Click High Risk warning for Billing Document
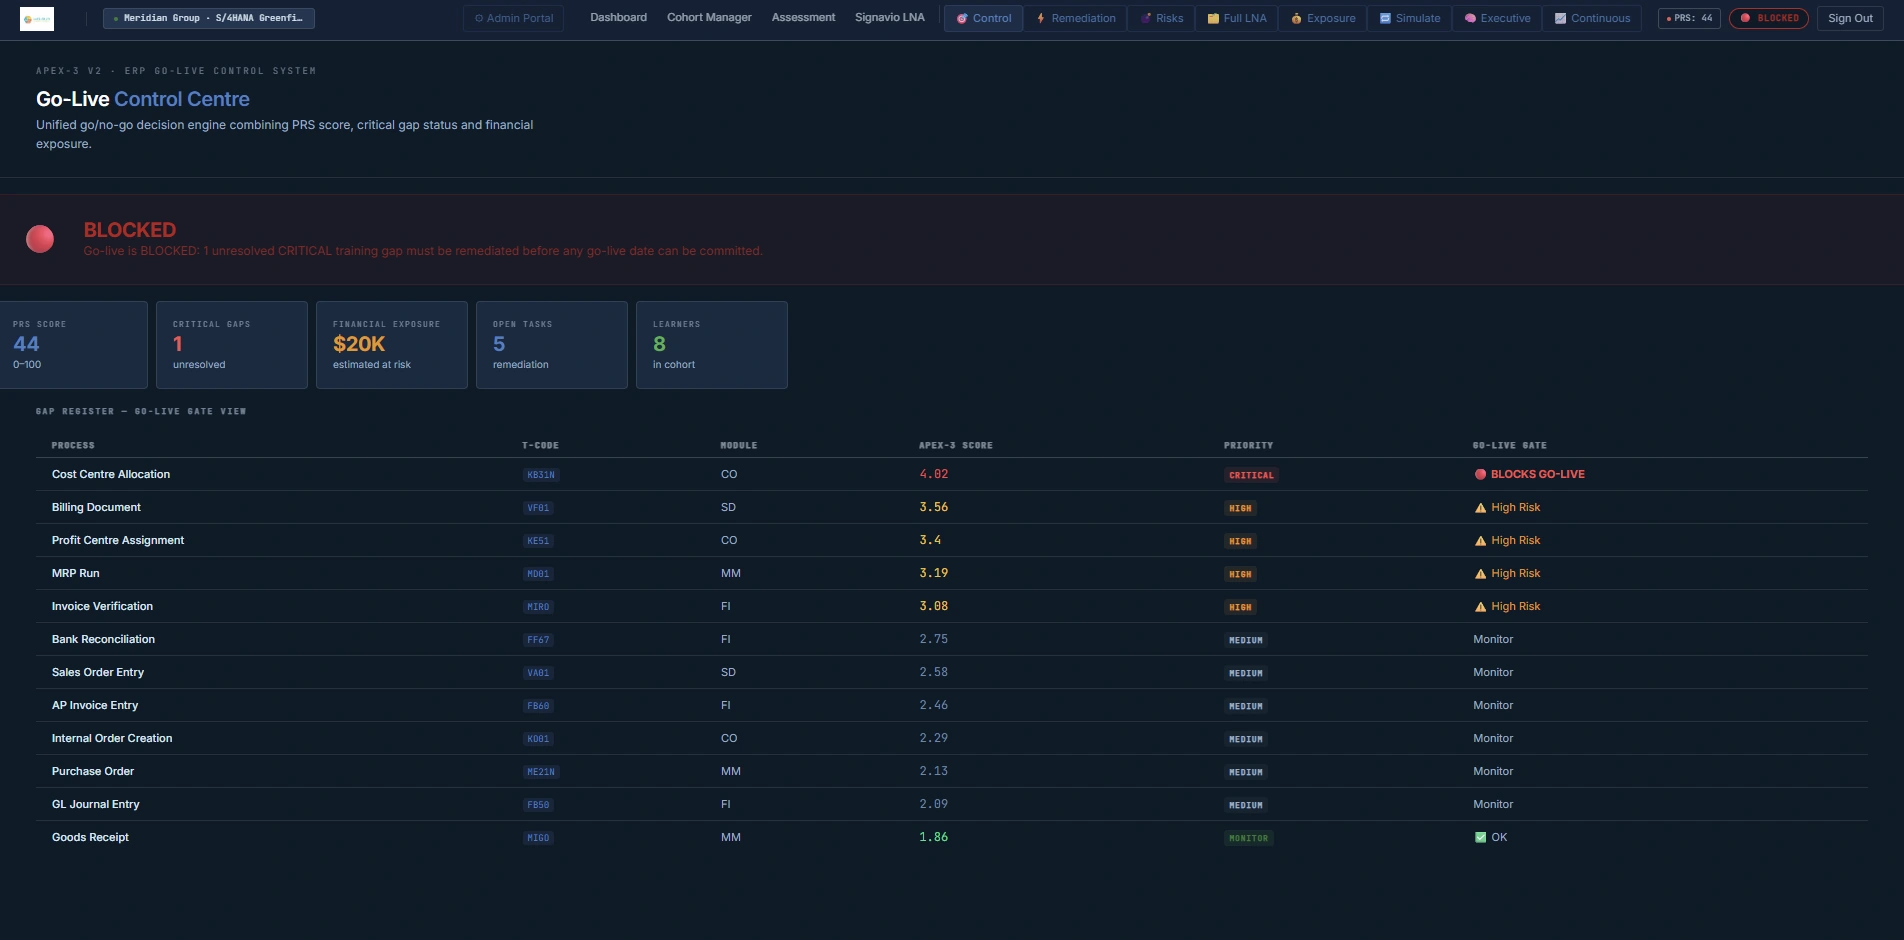The width and height of the screenshot is (1904, 940). click(1508, 507)
